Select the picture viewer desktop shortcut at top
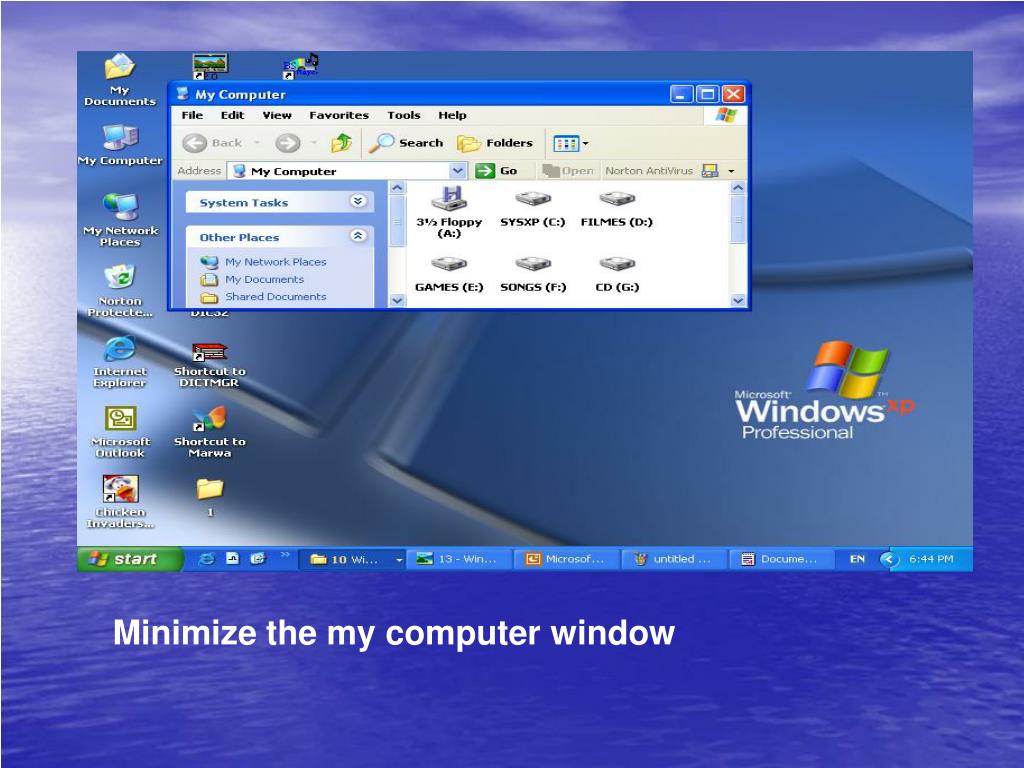This screenshot has width=1024, height=768. coord(210,66)
